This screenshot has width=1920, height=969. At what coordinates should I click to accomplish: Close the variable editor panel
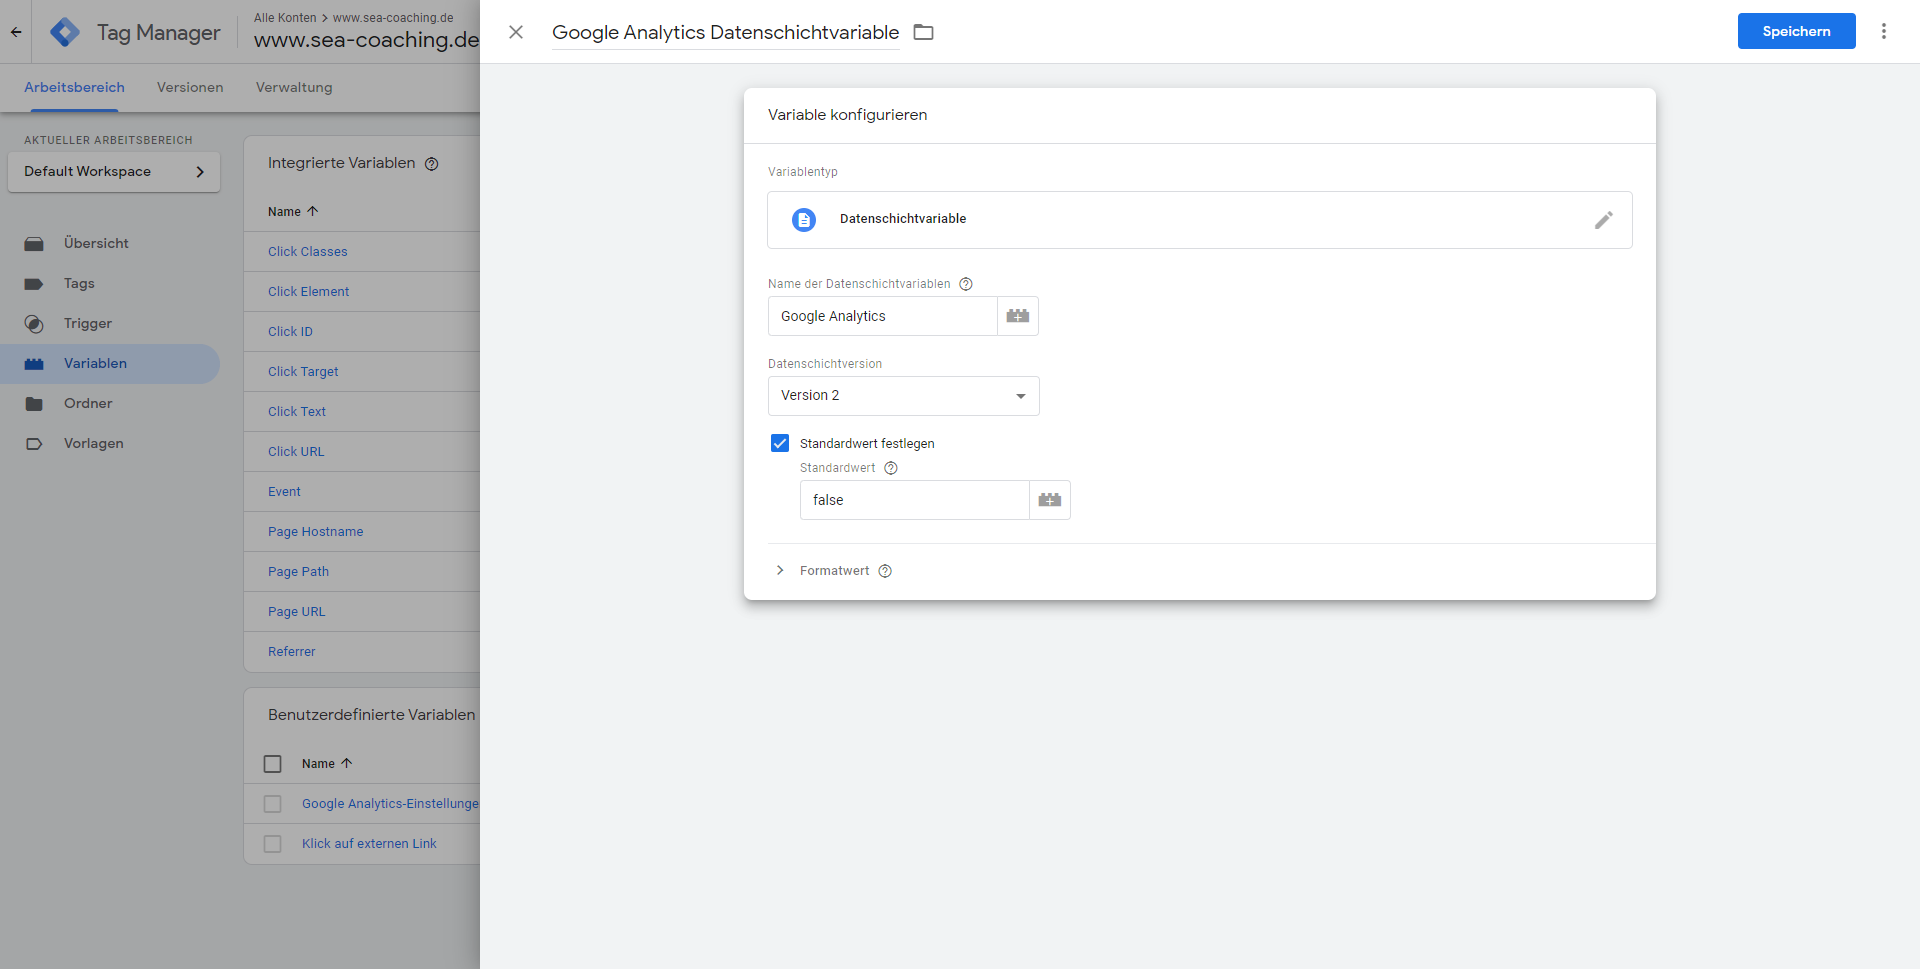[516, 32]
